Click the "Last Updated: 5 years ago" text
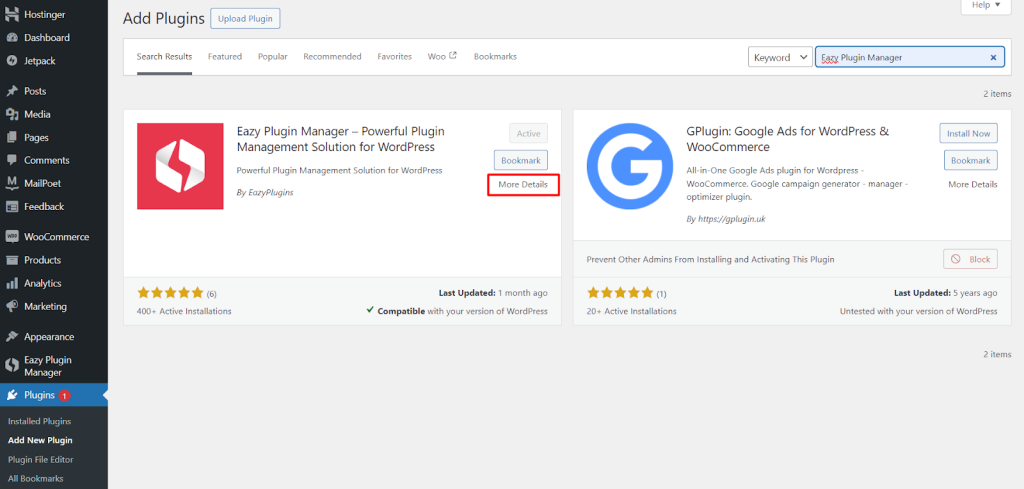The width and height of the screenshot is (1024, 489). click(946, 293)
